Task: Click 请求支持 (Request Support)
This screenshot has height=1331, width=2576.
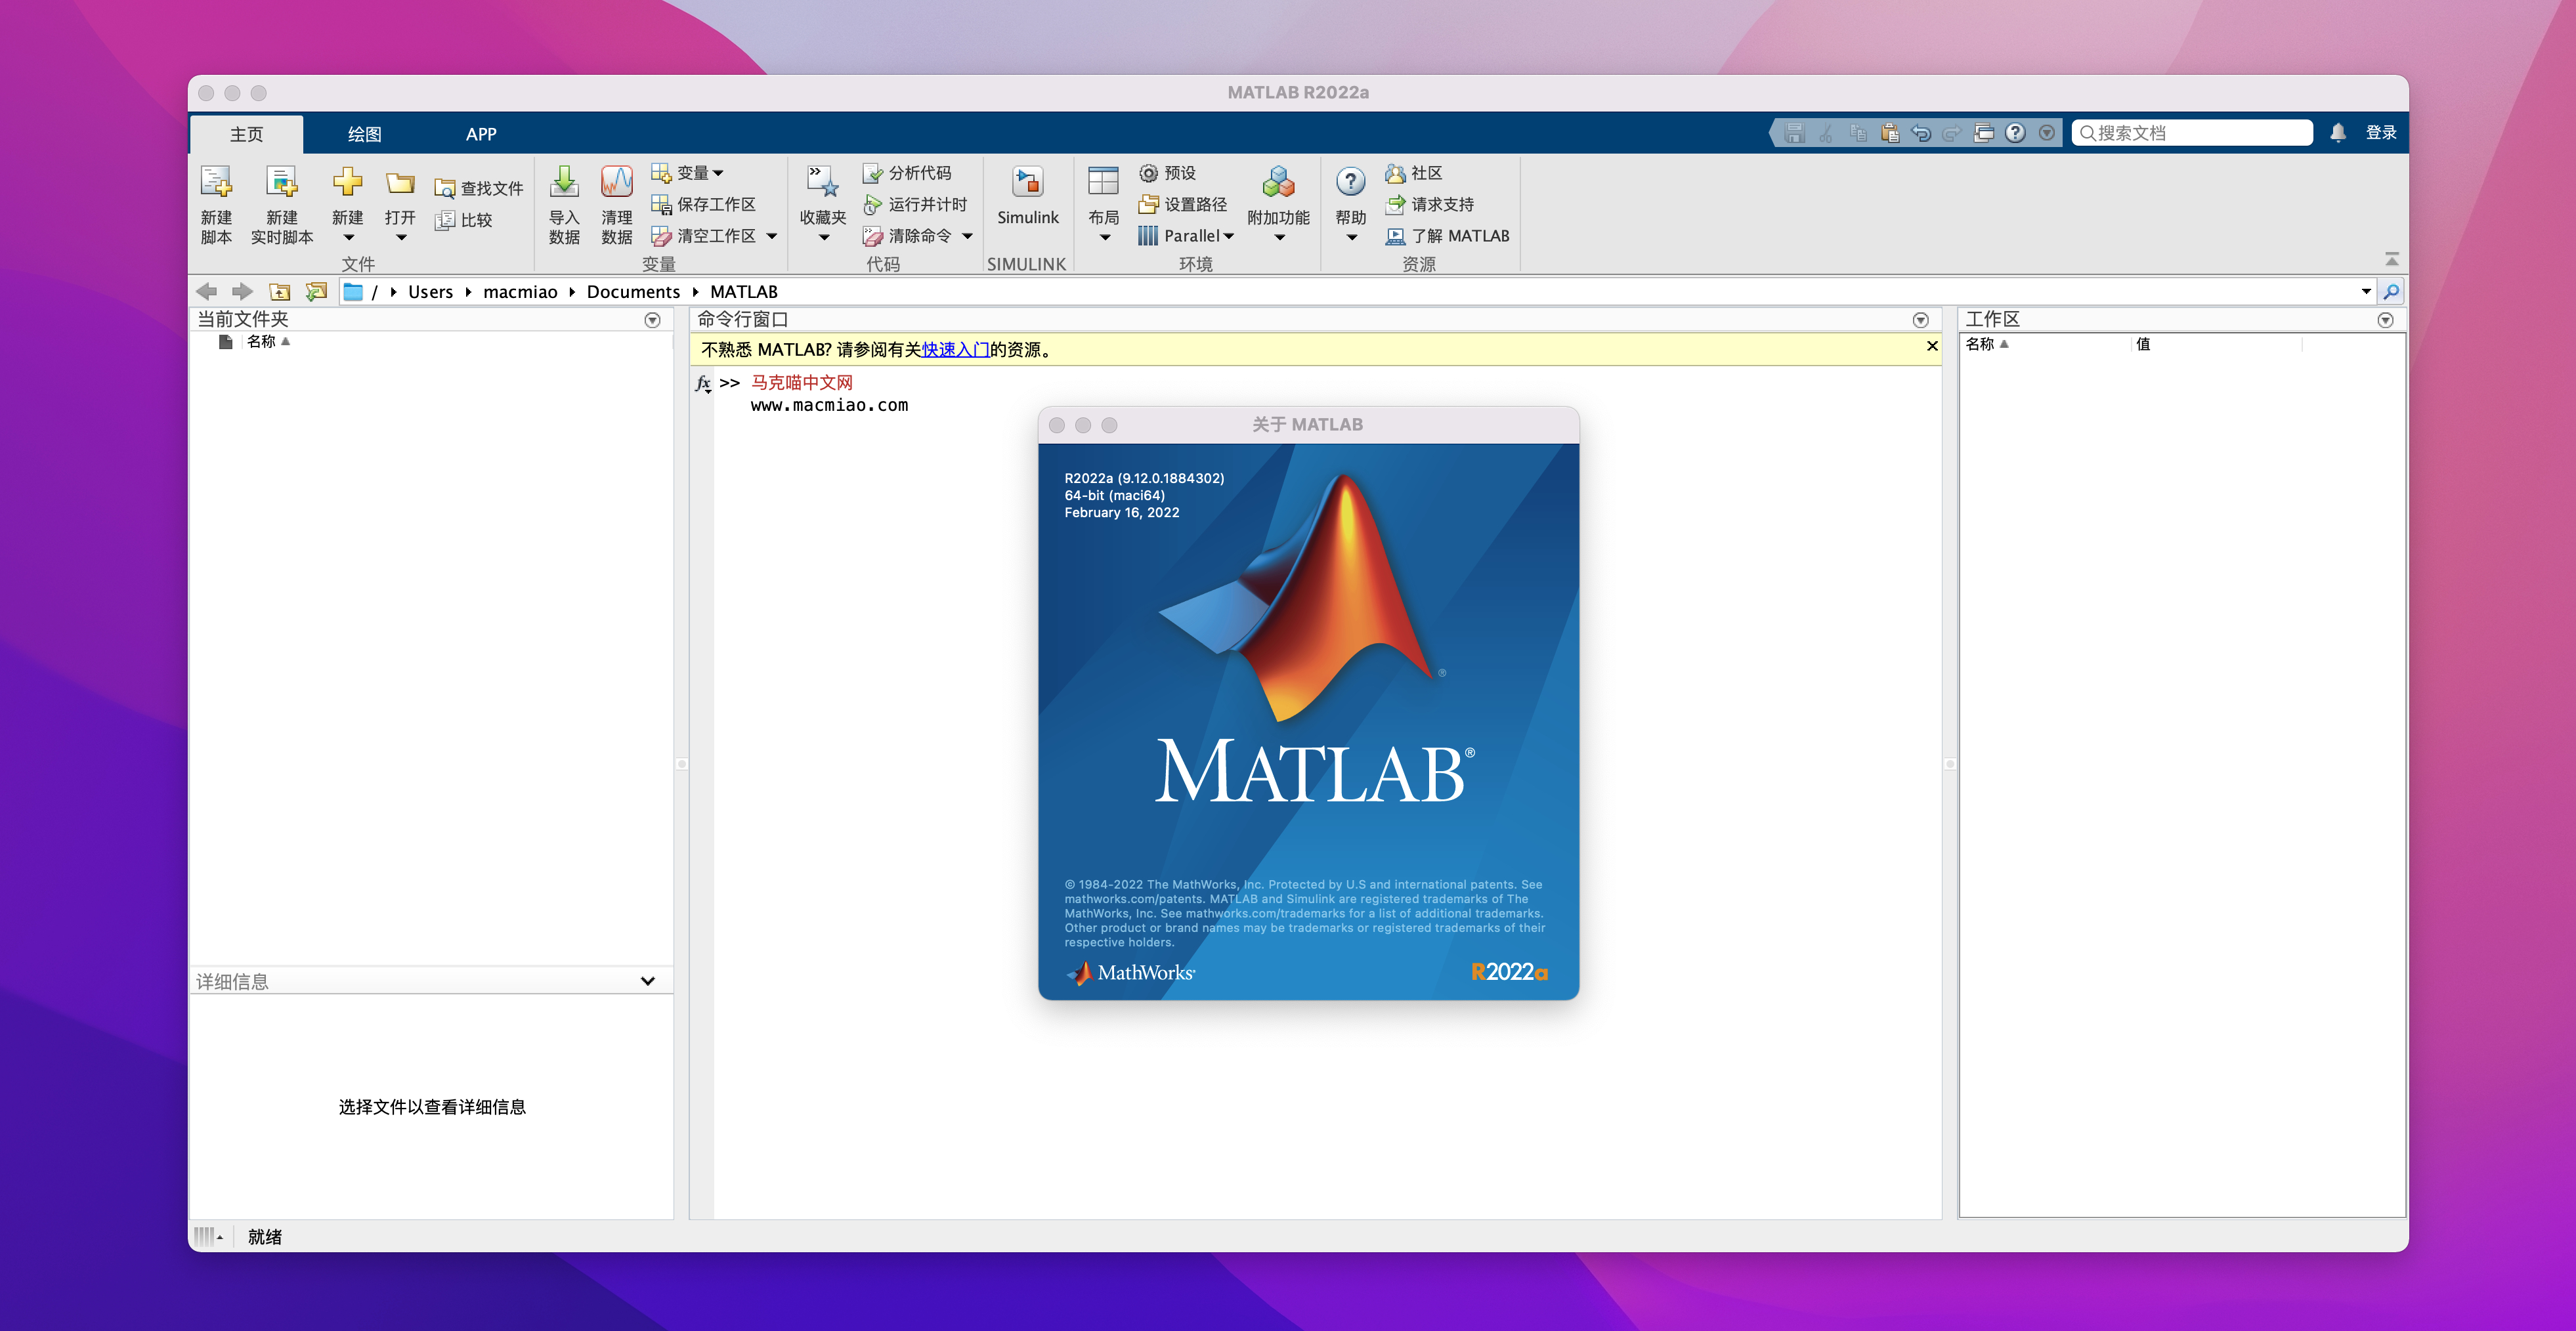Action: click(1430, 204)
